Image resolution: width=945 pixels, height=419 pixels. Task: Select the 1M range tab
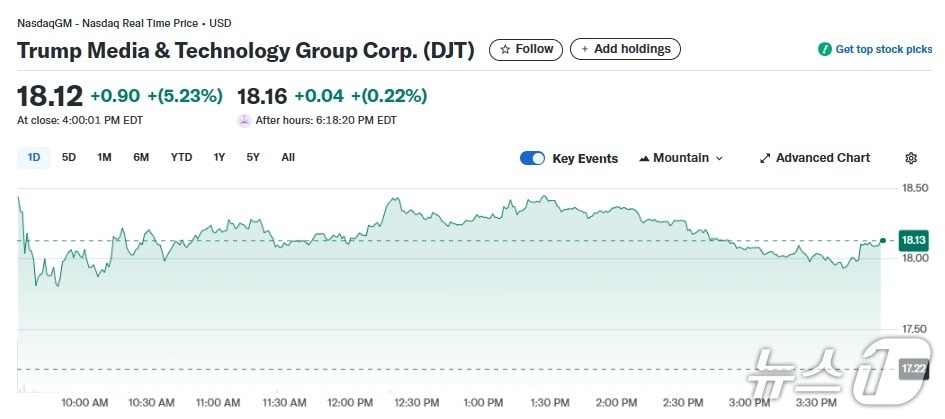click(104, 157)
